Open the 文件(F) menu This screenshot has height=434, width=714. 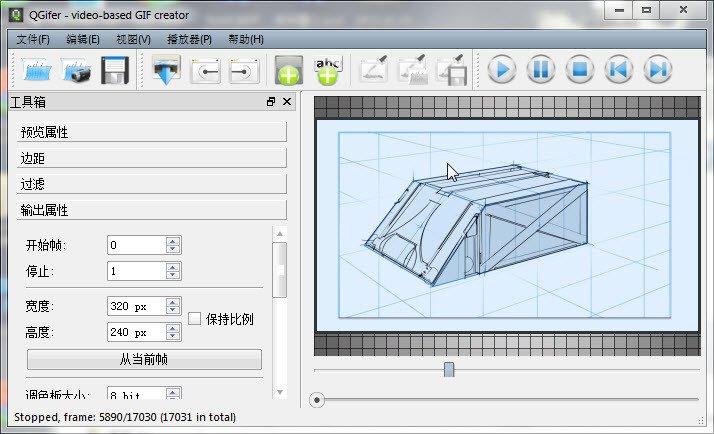point(33,39)
